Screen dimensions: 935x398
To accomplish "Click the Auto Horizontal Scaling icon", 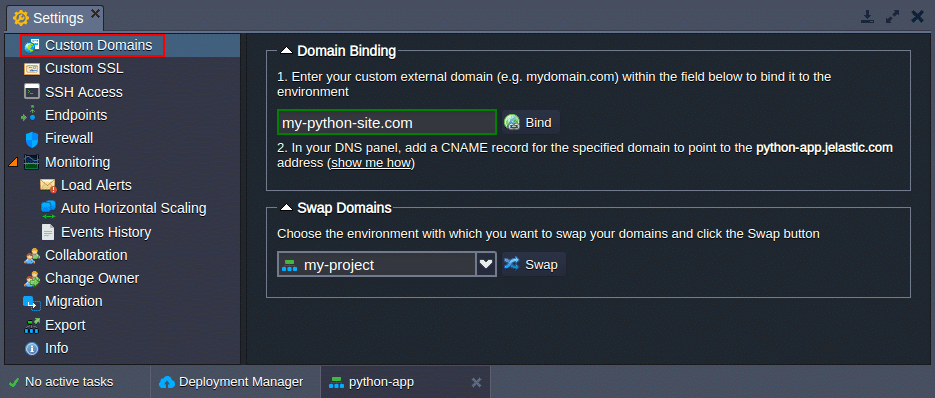I will (x=48, y=209).
